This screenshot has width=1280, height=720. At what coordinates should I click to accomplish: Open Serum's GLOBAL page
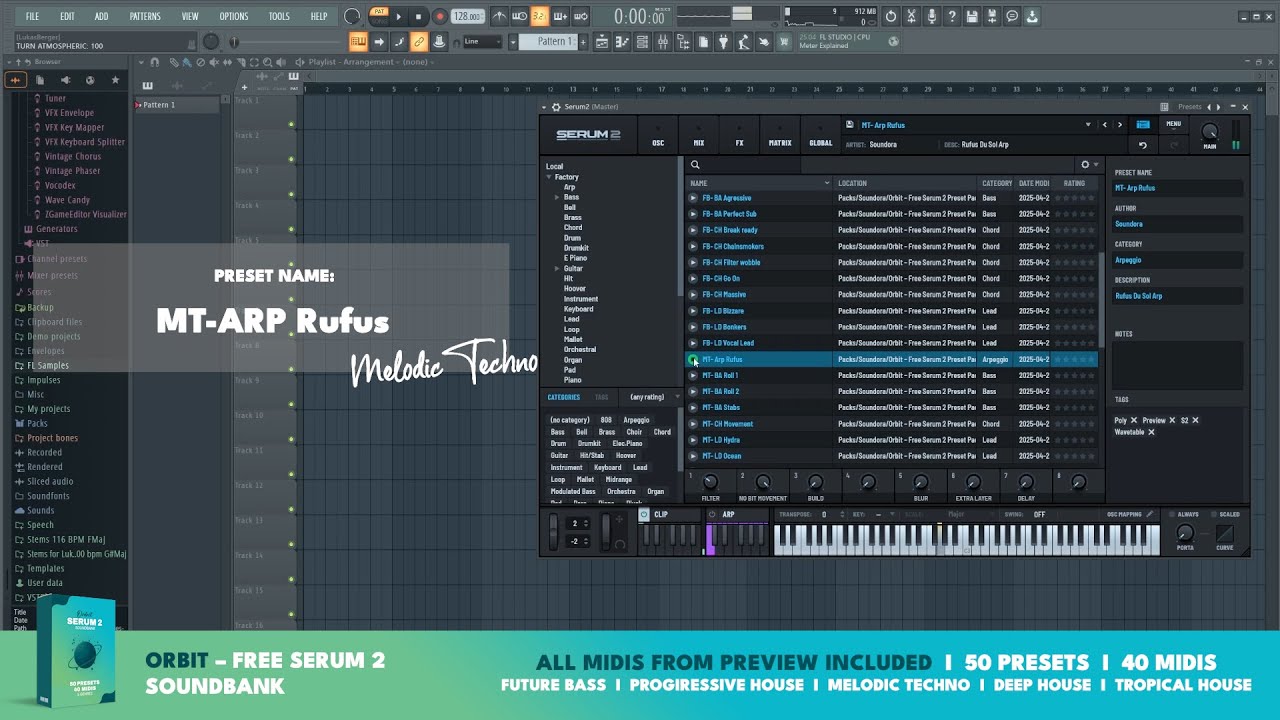tap(820, 135)
